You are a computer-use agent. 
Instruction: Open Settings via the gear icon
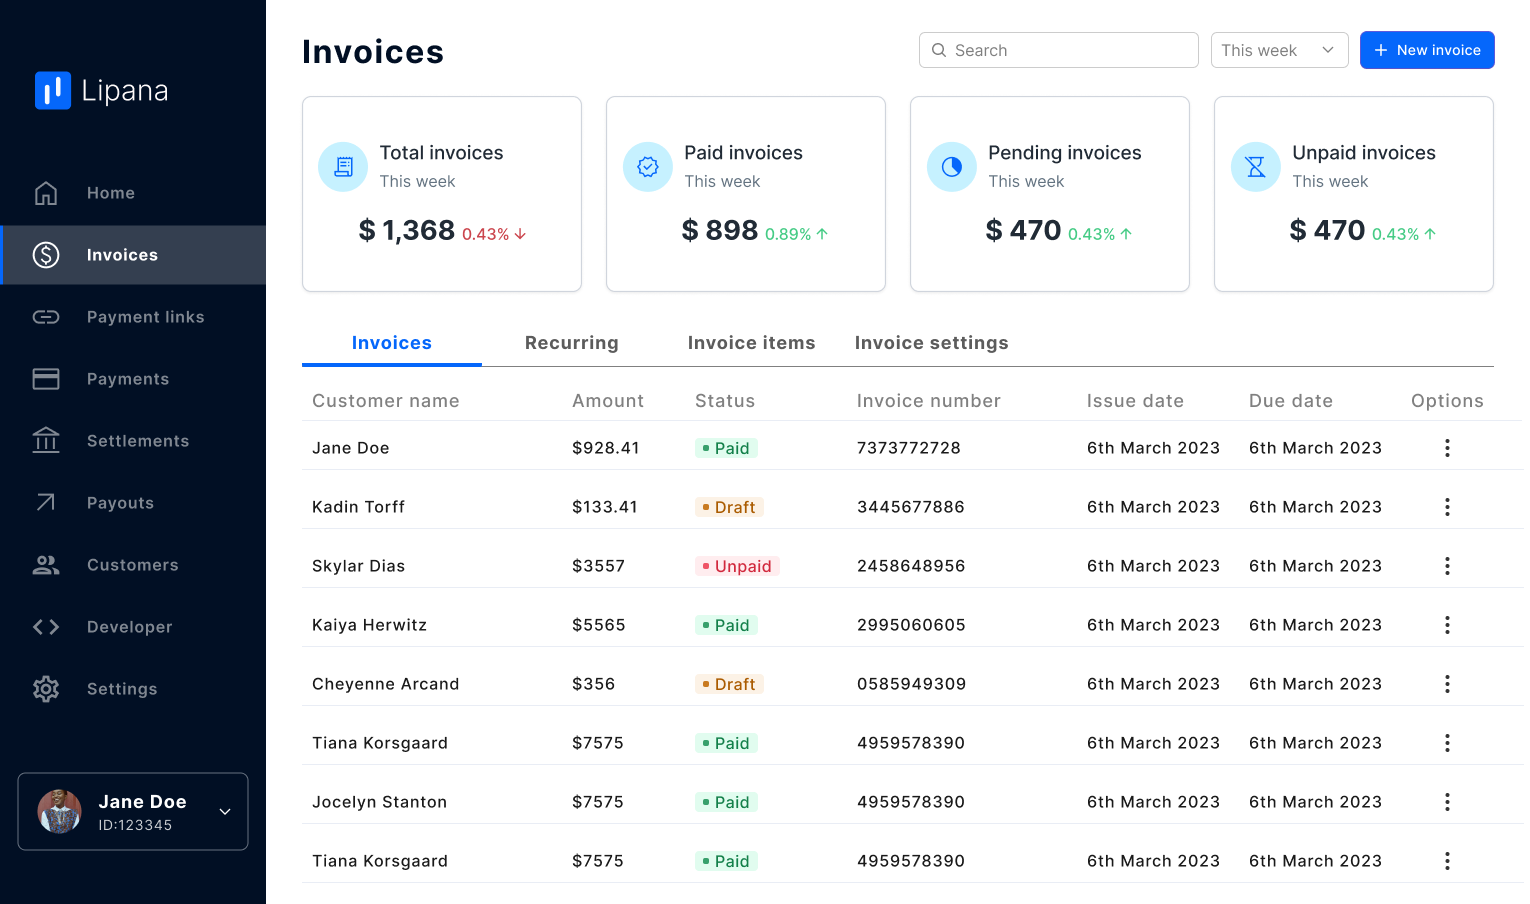tap(46, 689)
